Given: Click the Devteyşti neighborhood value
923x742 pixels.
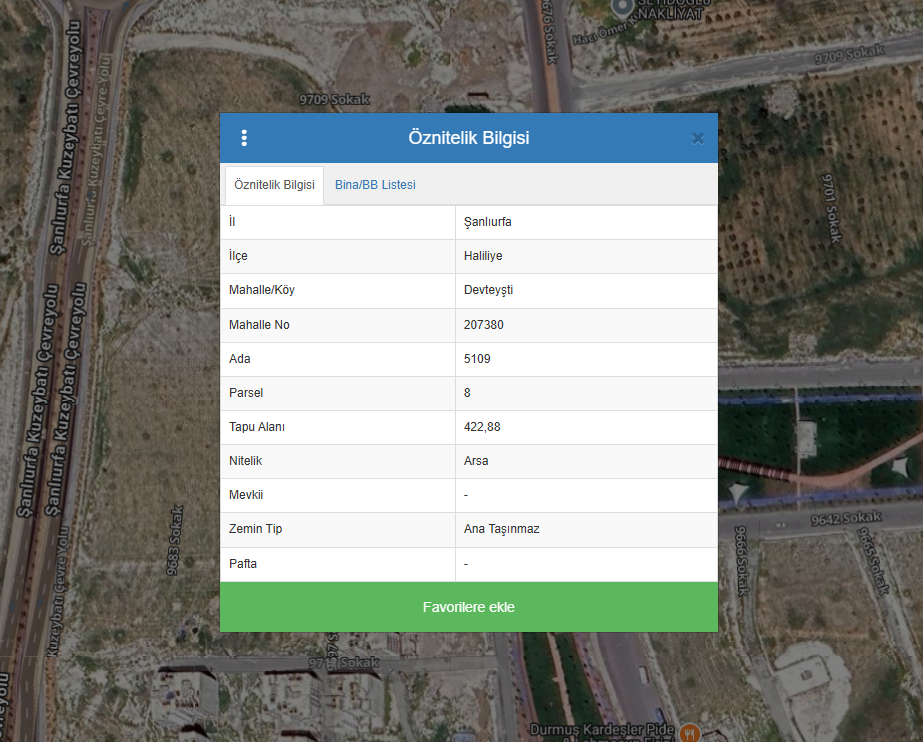Looking at the screenshot, I should coord(489,290).
